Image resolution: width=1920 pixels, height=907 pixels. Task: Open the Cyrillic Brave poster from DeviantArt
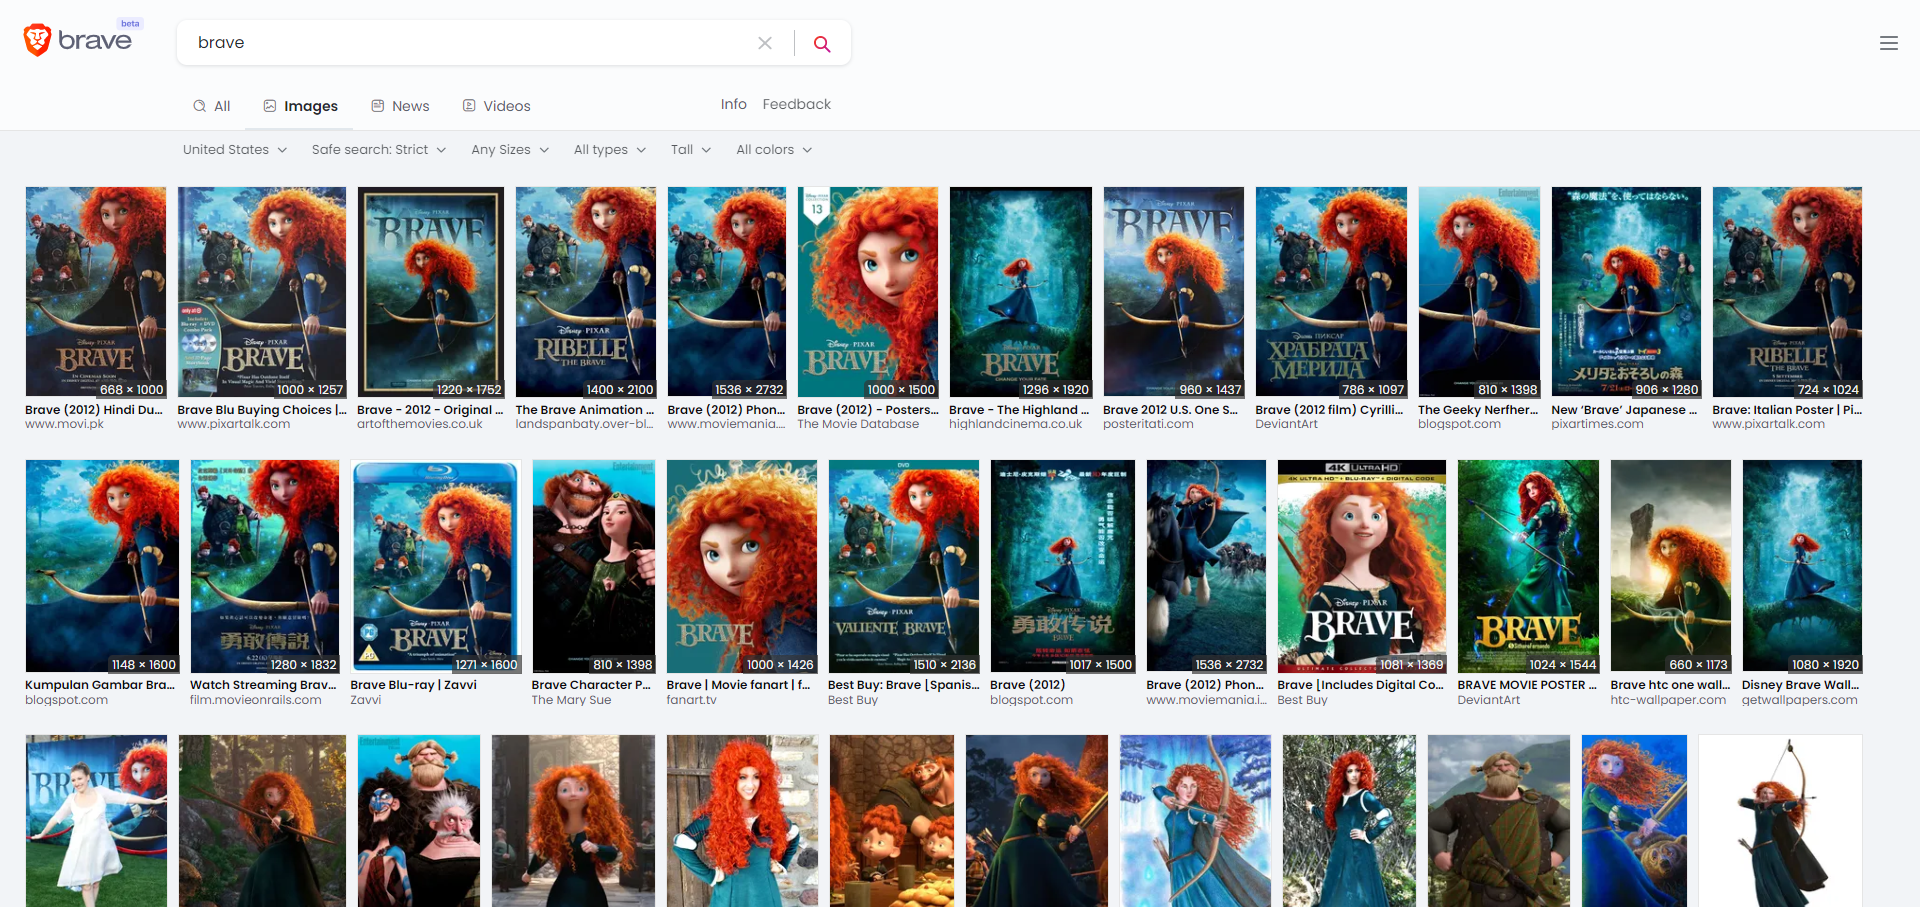[x=1331, y=292]
